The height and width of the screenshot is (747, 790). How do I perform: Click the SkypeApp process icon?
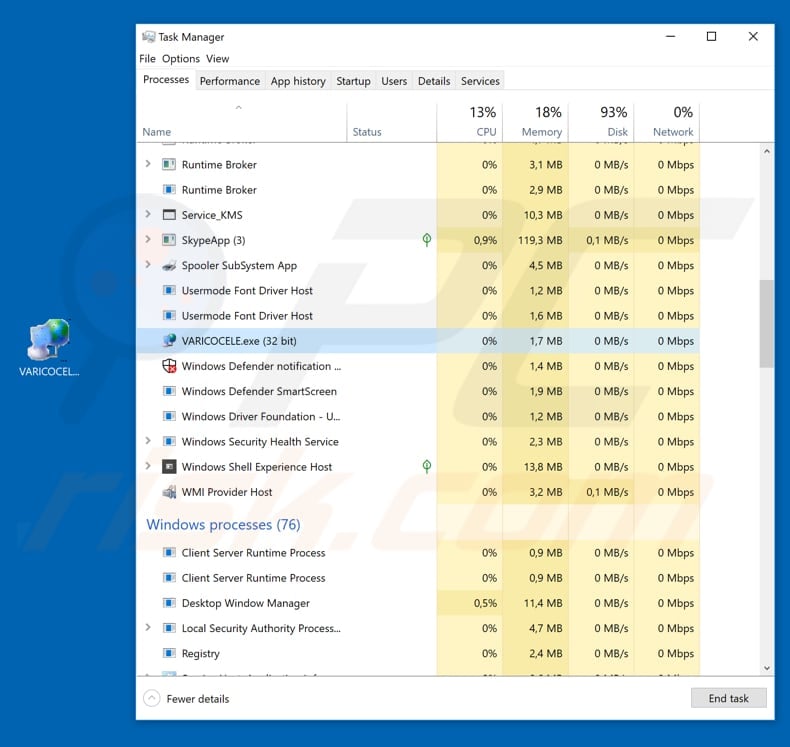coord(169,240)
